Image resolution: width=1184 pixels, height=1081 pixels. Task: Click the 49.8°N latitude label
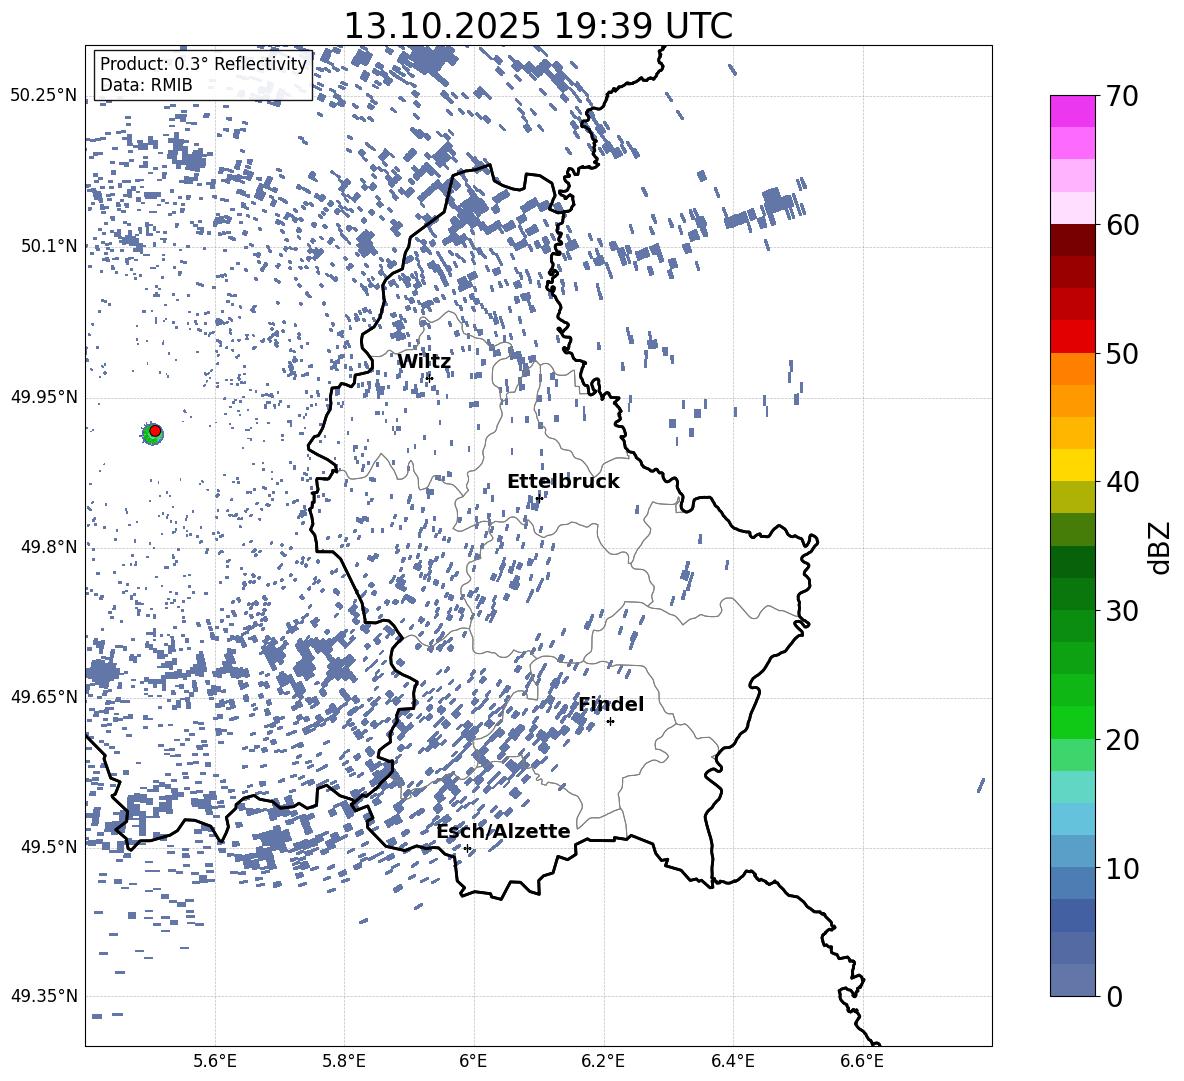[48, 547]
